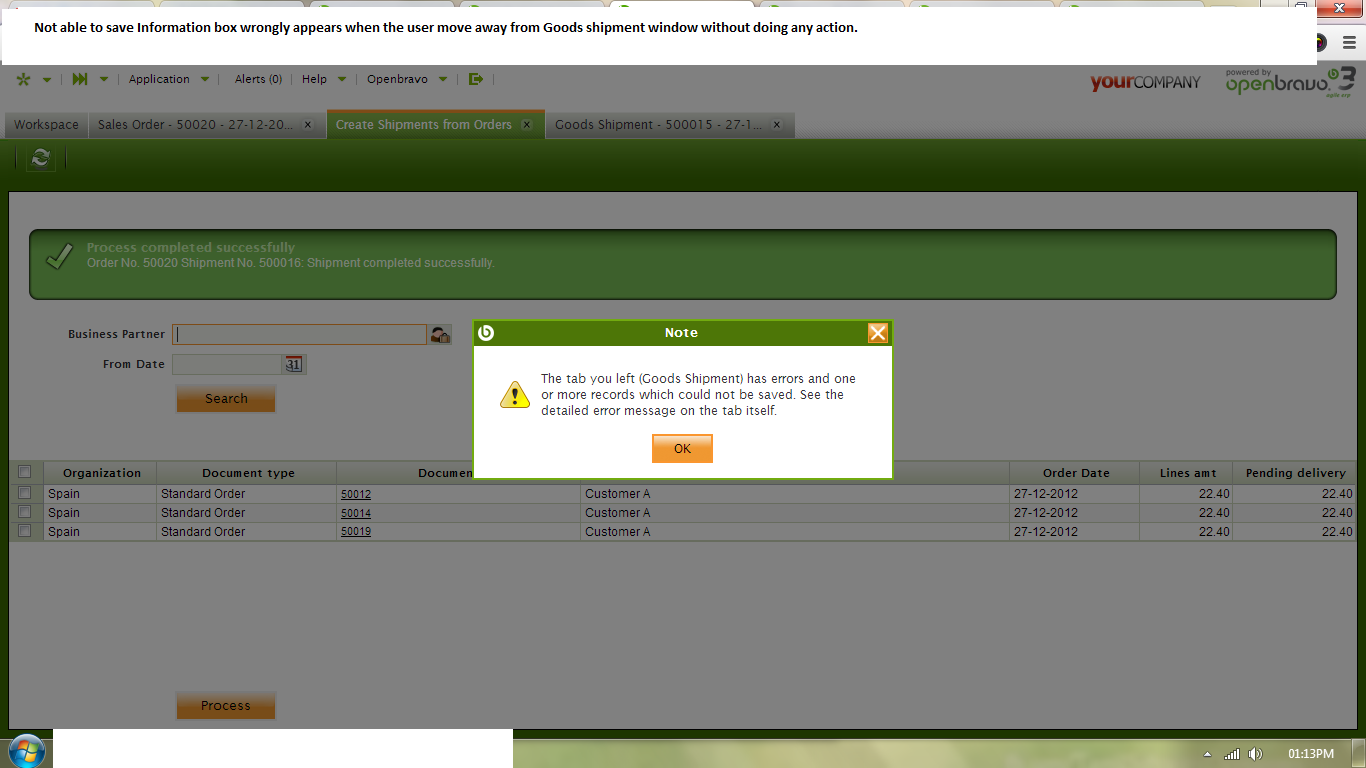
Task: Check the row checkbox for order 50012
Action: (25, 493)
